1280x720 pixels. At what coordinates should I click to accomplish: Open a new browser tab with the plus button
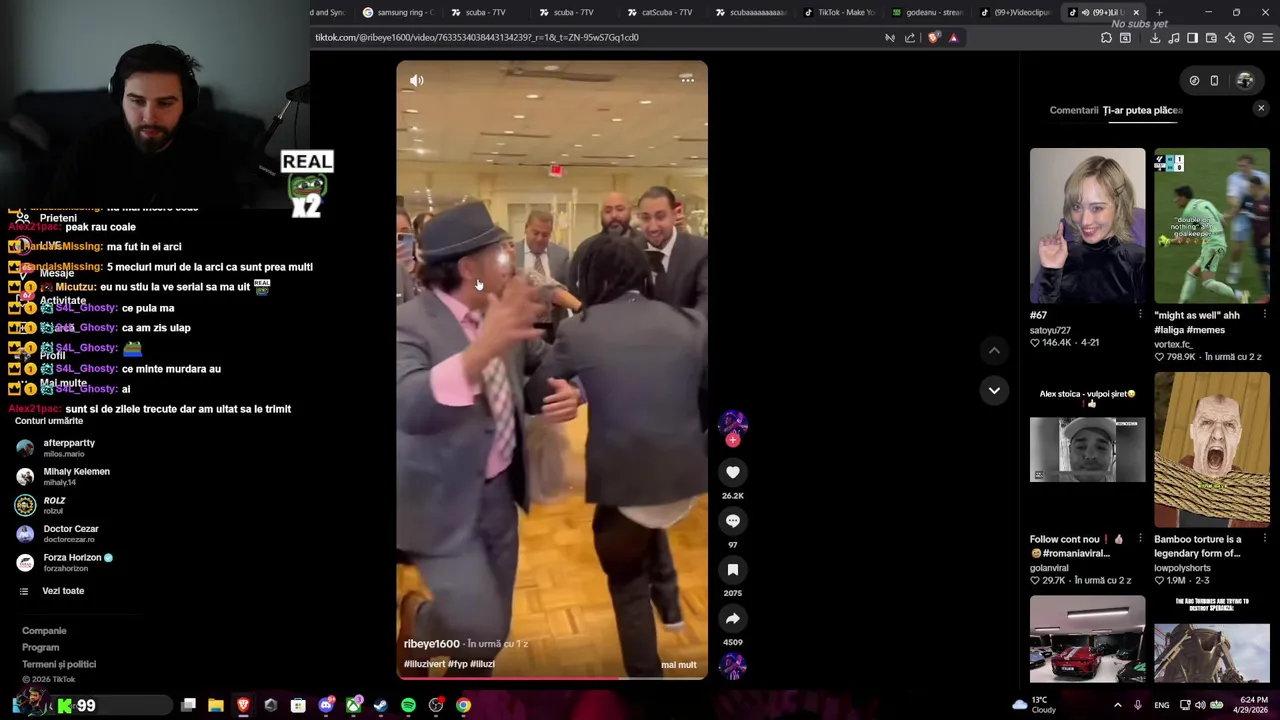[x=1159, y=12]
